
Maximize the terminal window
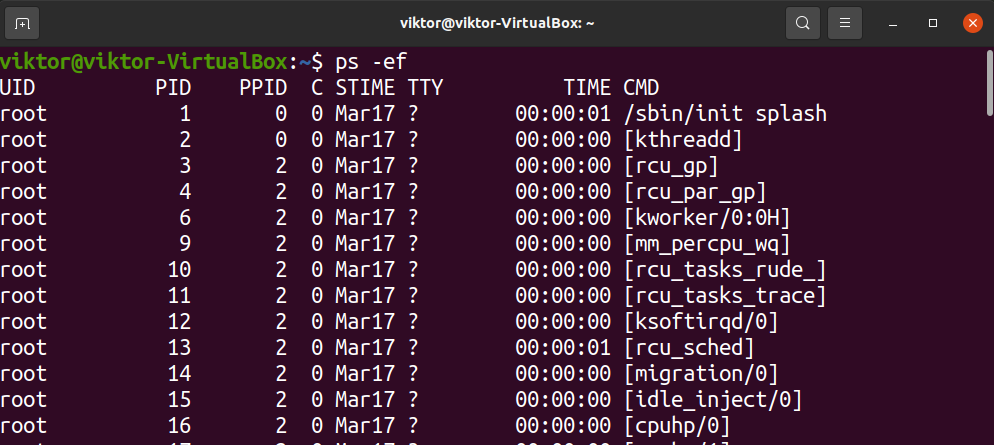[933, 23]
